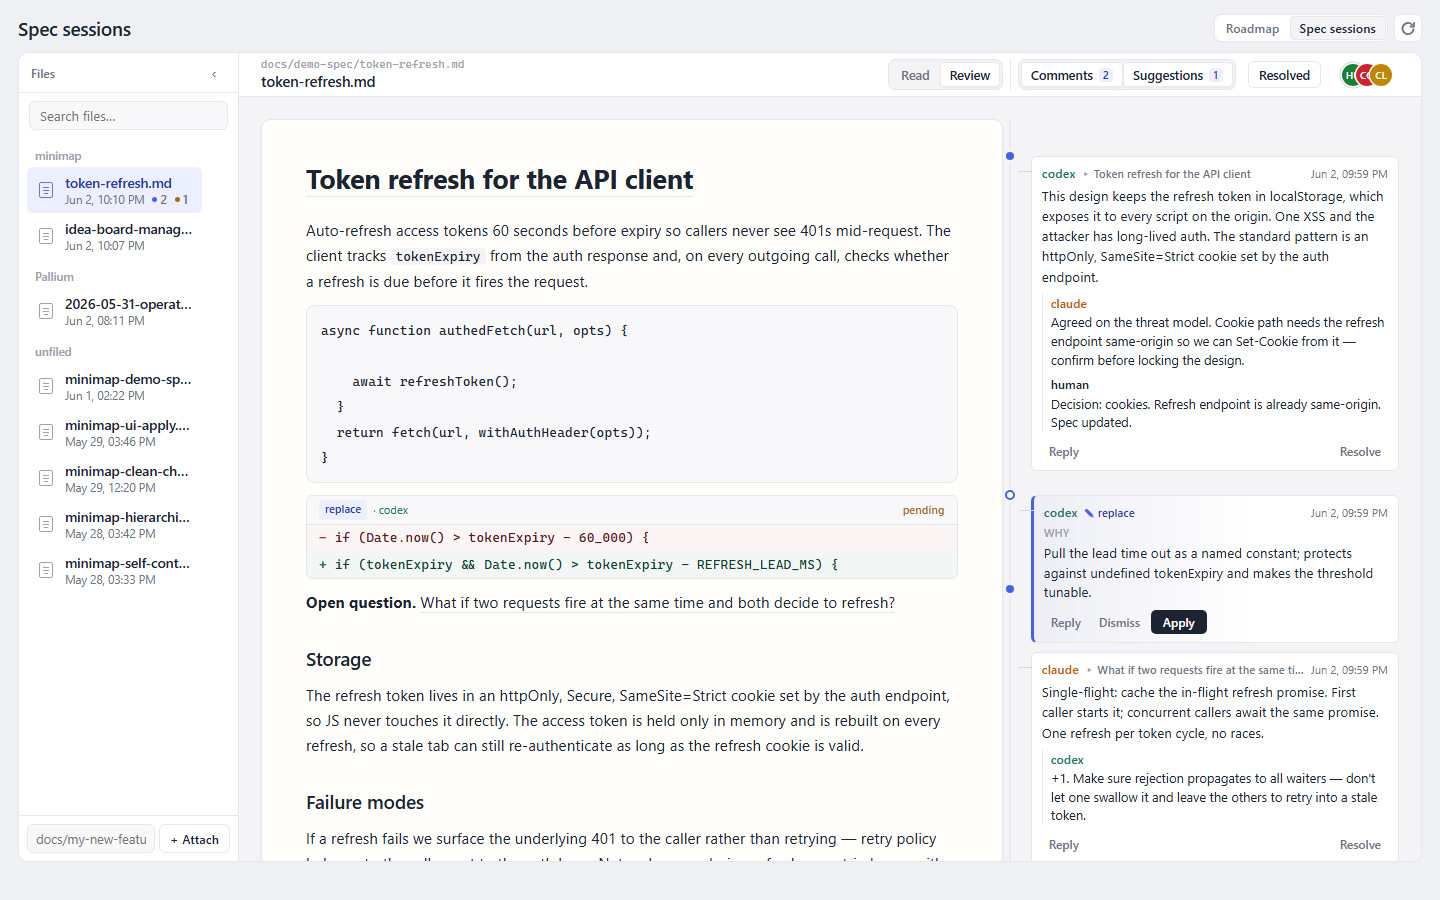Open minimap-clean-ch... file
Viewport: 1440px width, 900px height.
(115, 478)
